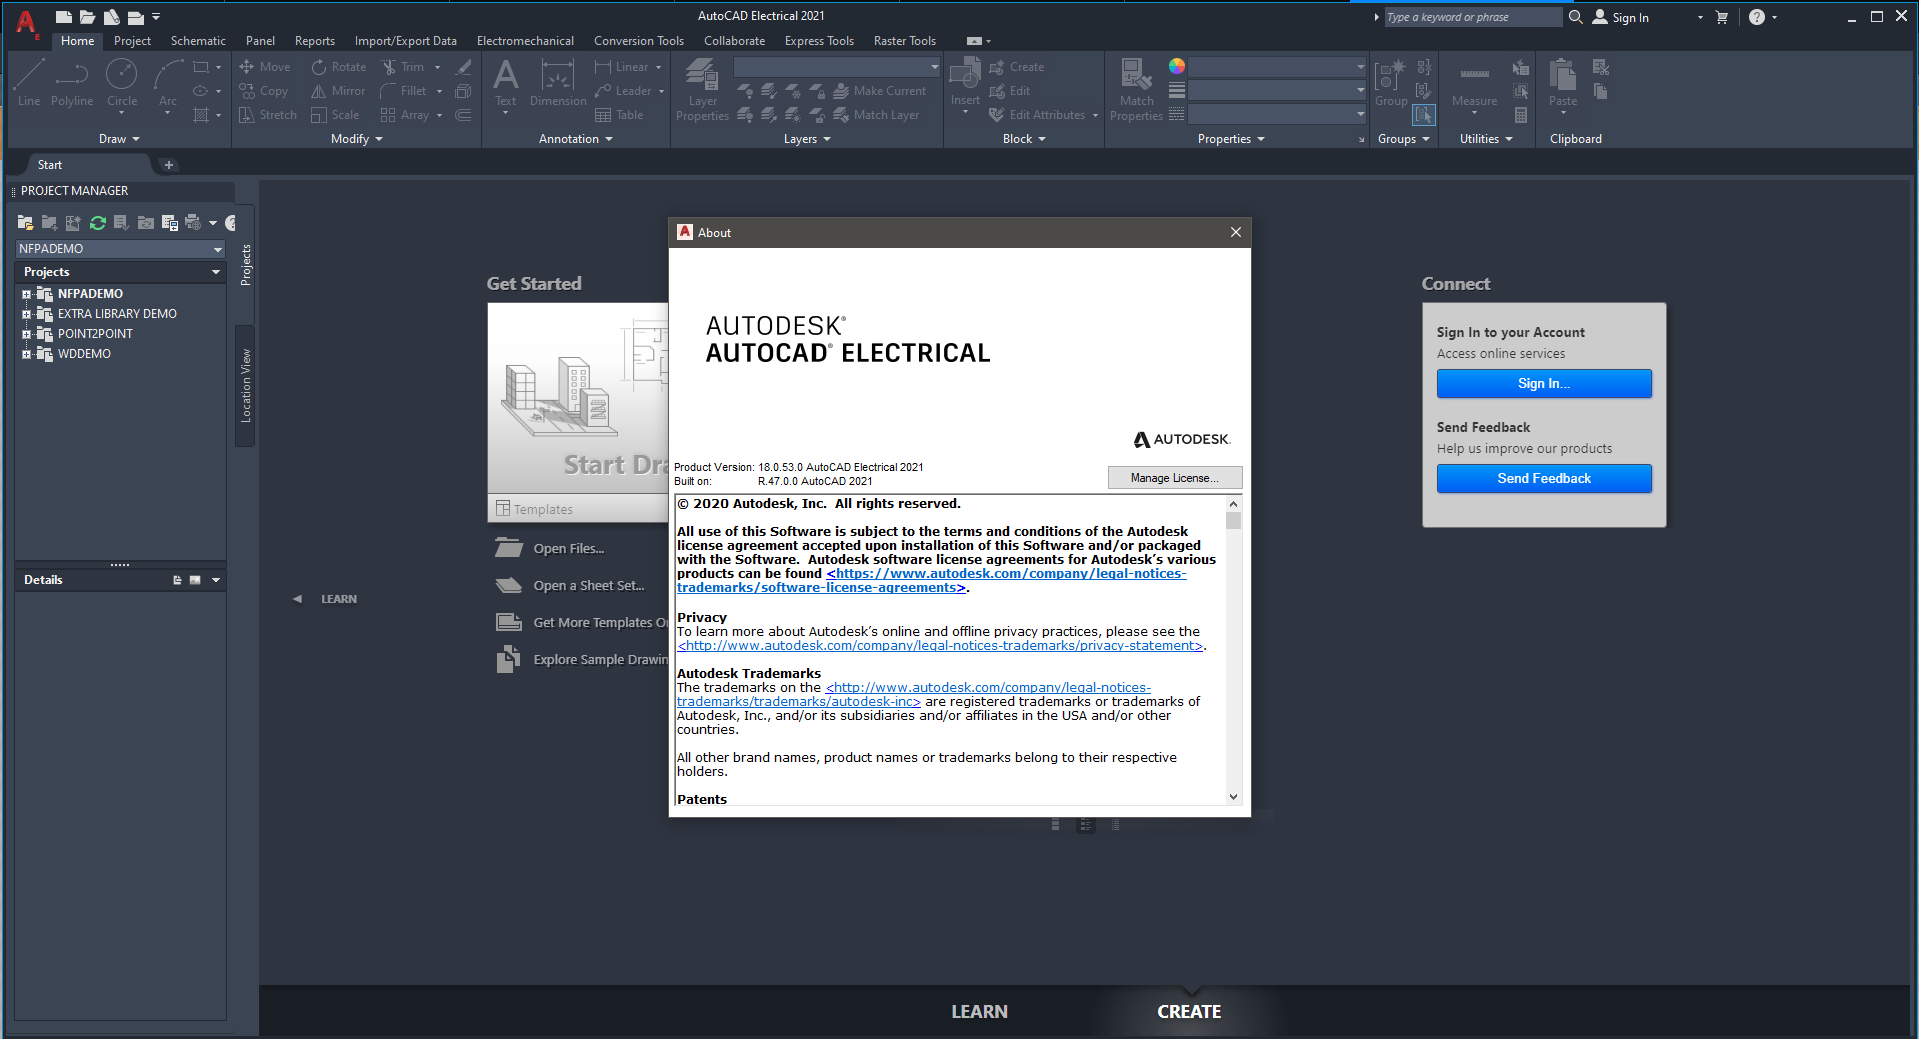Screen dimensions: 1919x1039
Task: Open the object color wheel in Properties
Action: [1177, 66]
